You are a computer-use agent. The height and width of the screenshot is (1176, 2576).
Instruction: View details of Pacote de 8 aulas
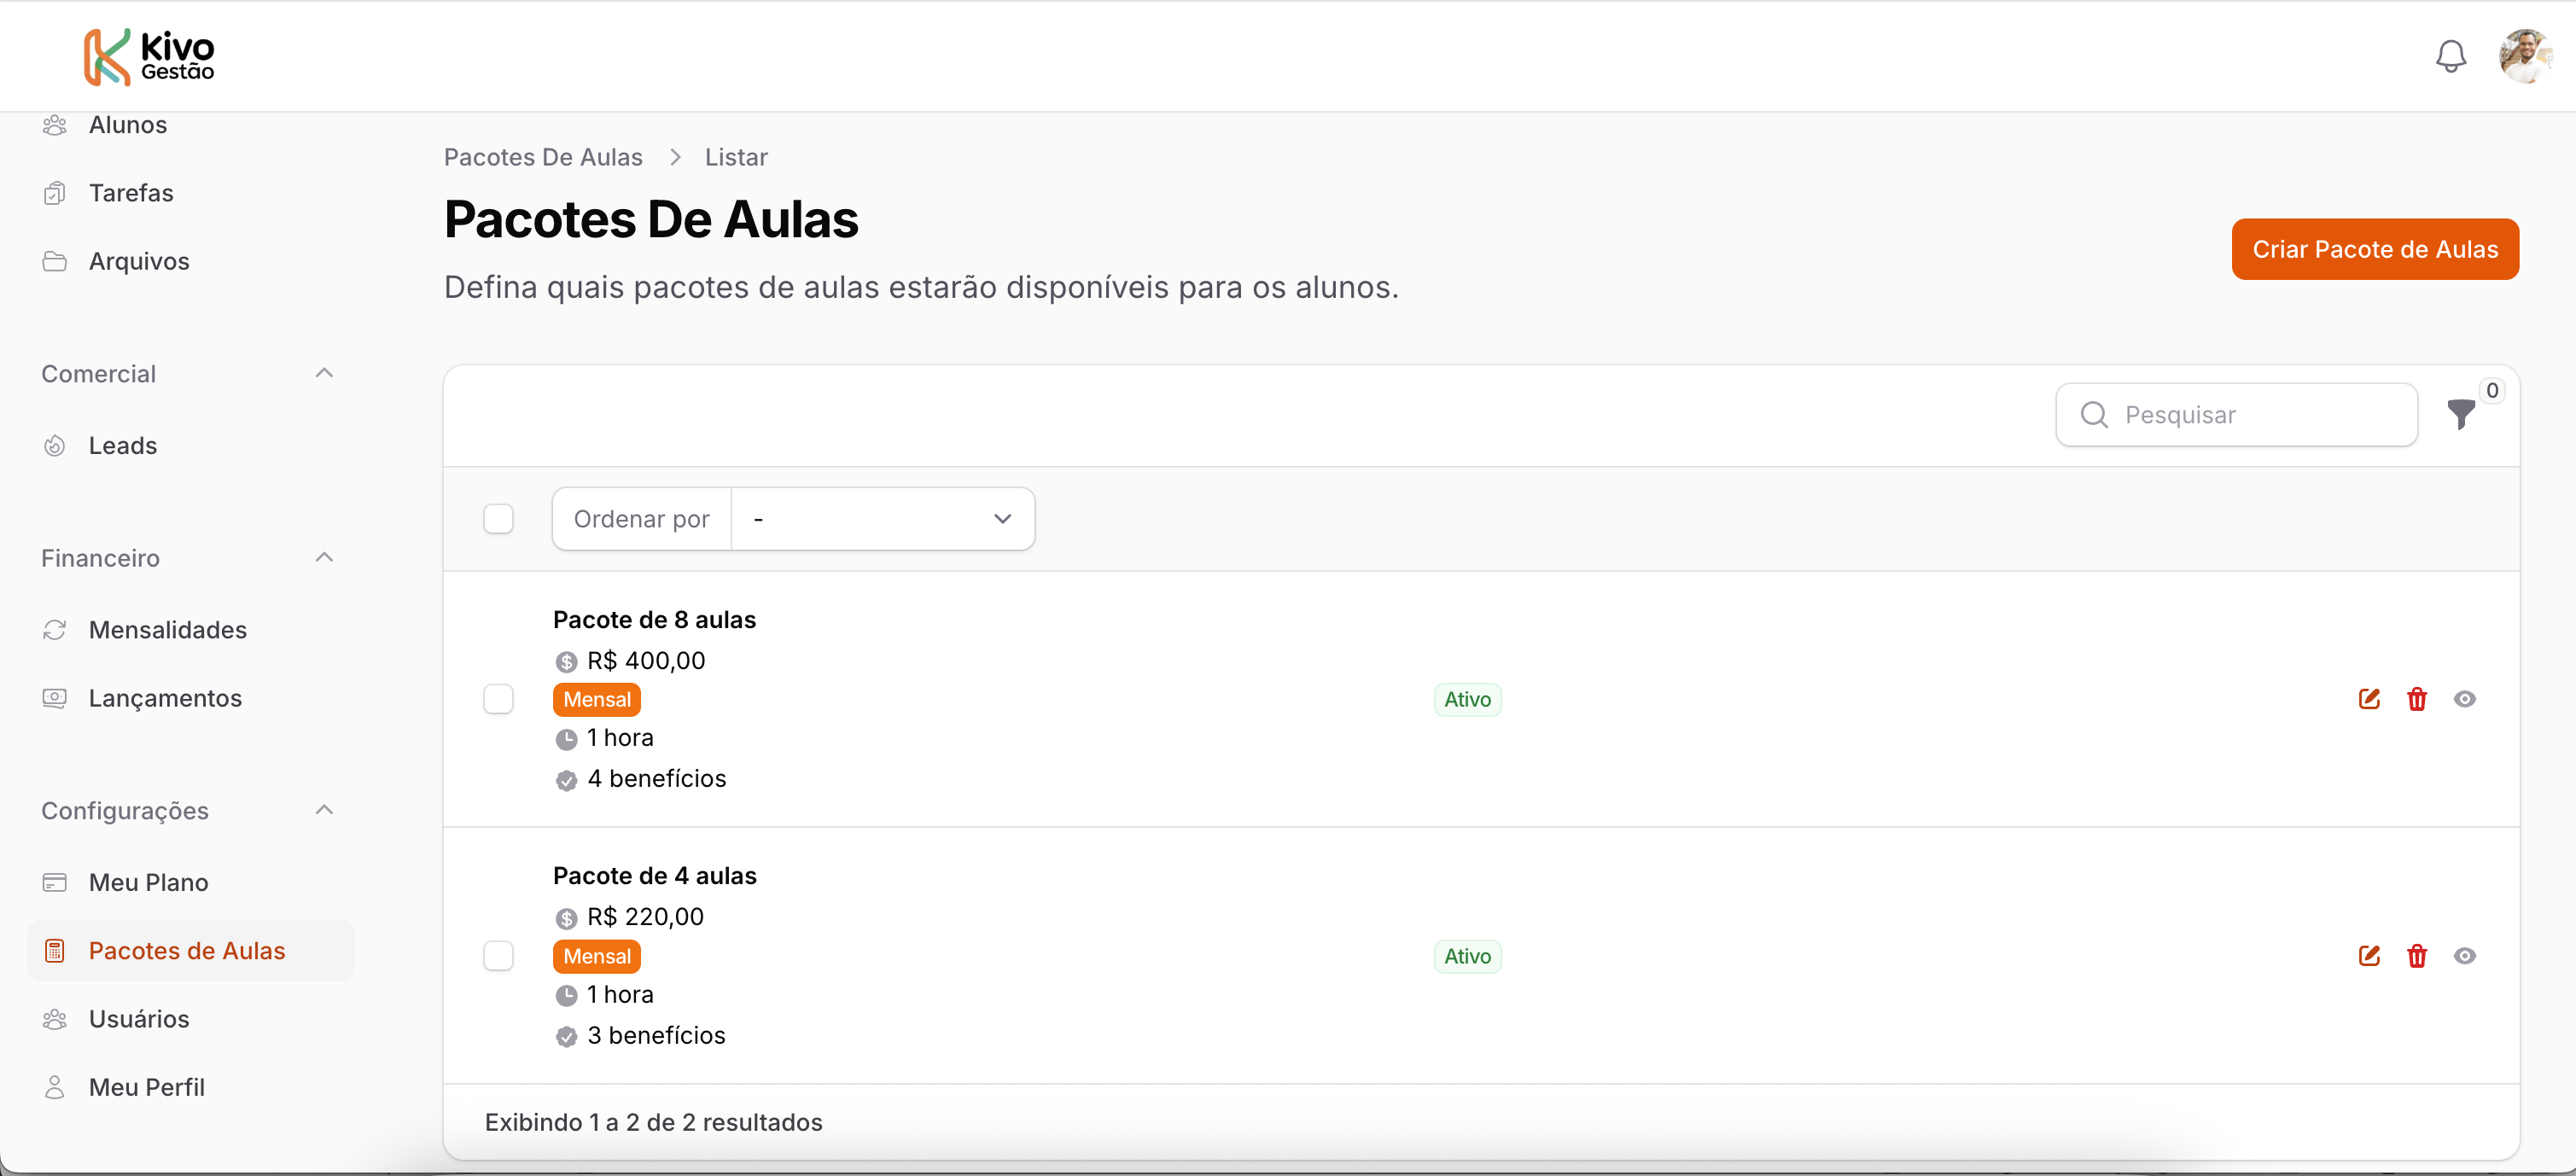point(2465,699)
